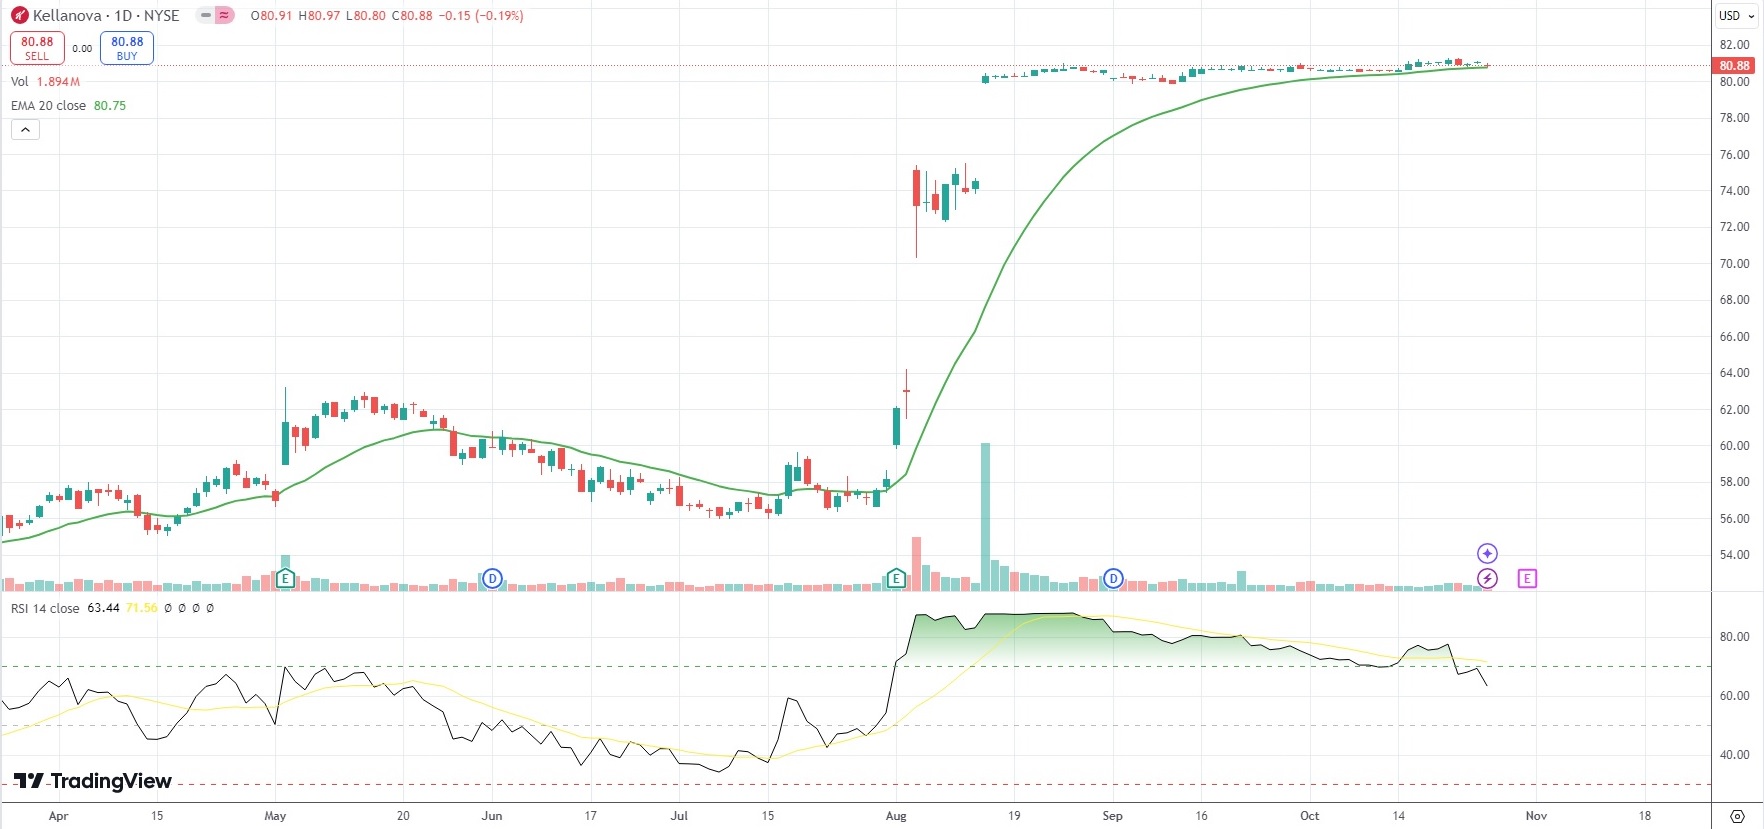
Task: Click the Apr label on the time axis
Action: pos(59,816)
